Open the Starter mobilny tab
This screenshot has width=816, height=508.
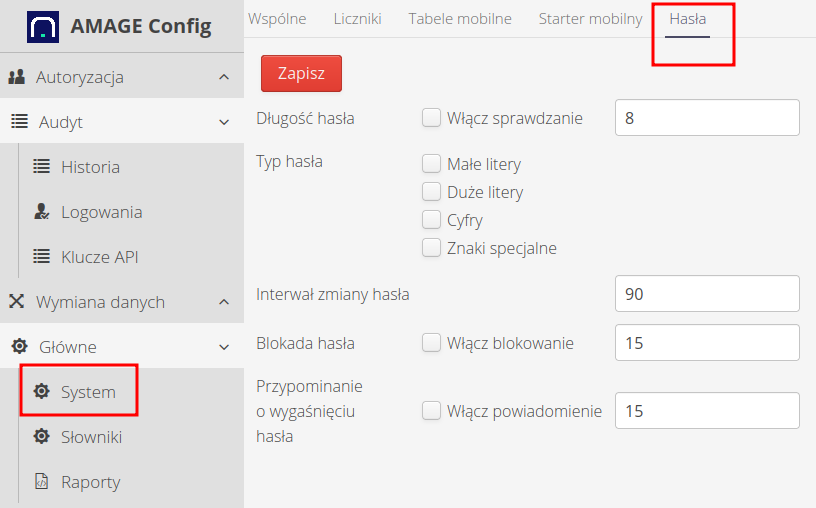(590, 19)
